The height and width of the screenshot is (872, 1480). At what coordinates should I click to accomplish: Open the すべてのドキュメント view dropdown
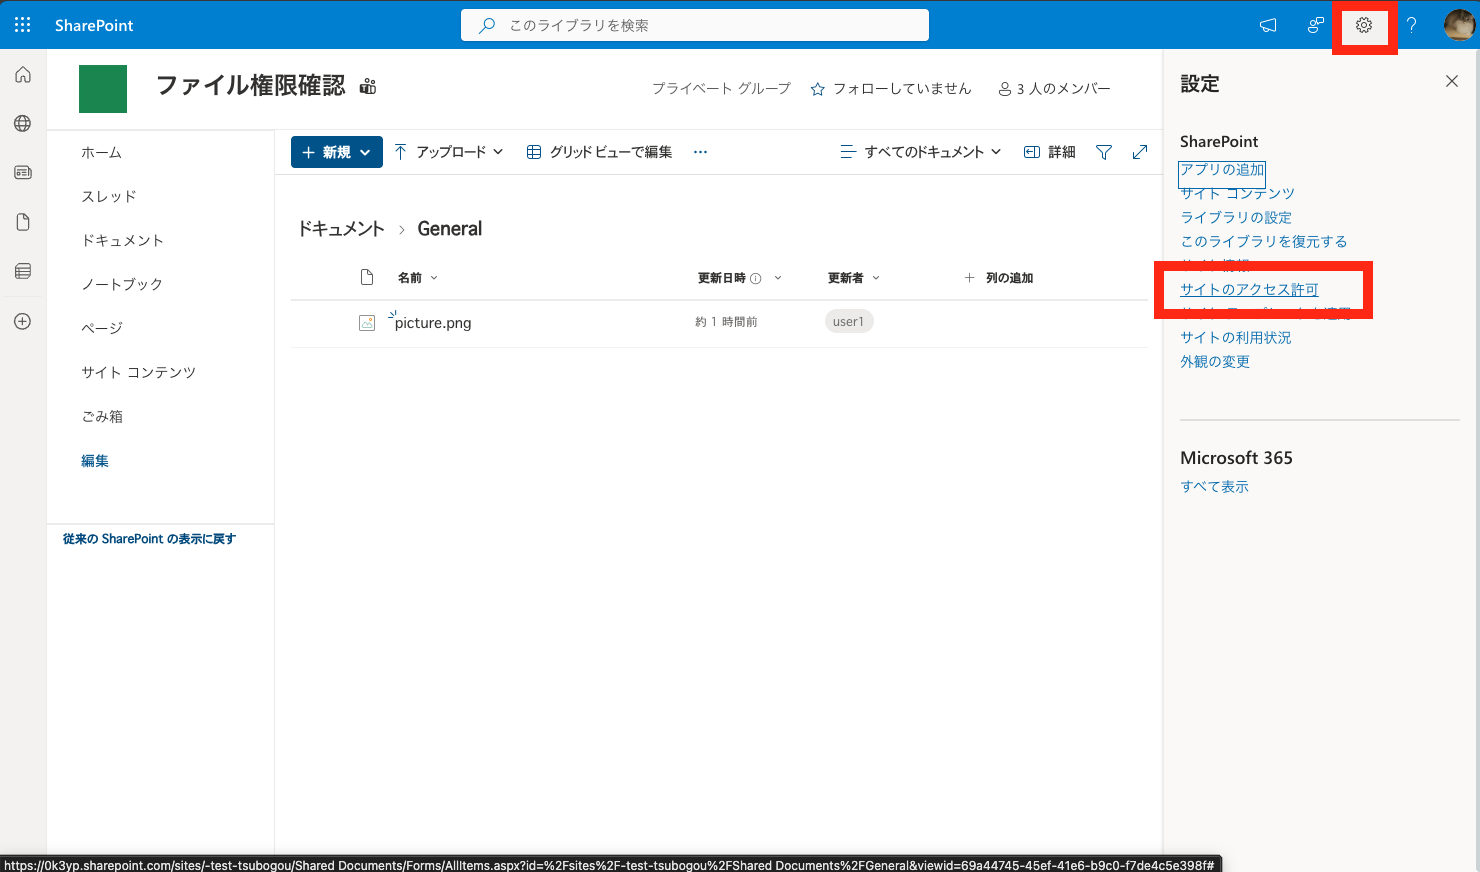[x=920, y=152]
